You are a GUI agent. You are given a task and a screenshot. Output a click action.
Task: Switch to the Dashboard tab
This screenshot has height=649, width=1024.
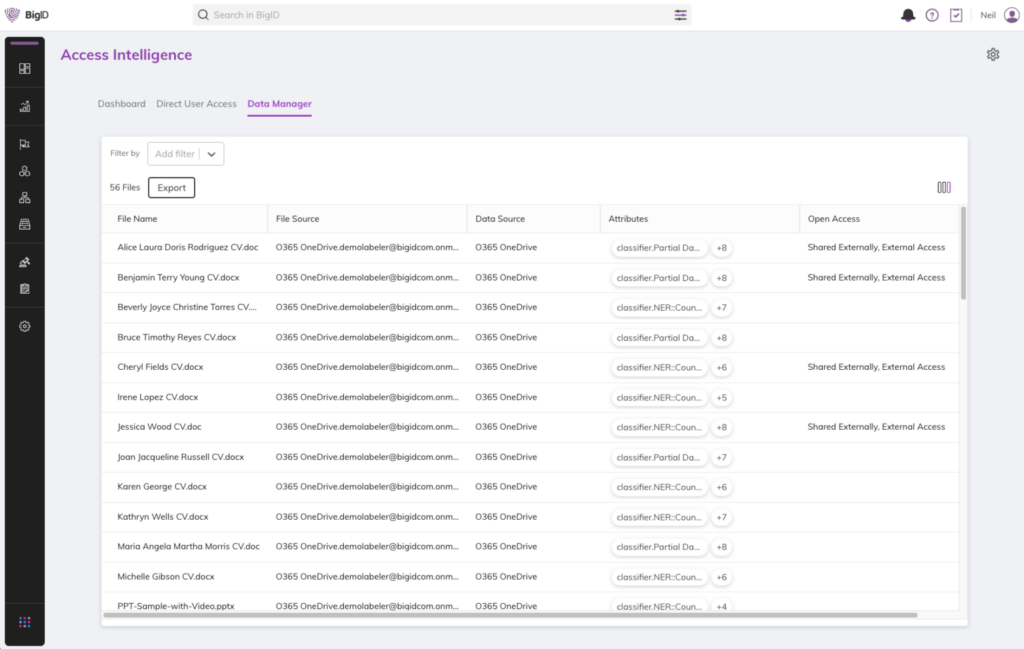(x=121, y=104)
